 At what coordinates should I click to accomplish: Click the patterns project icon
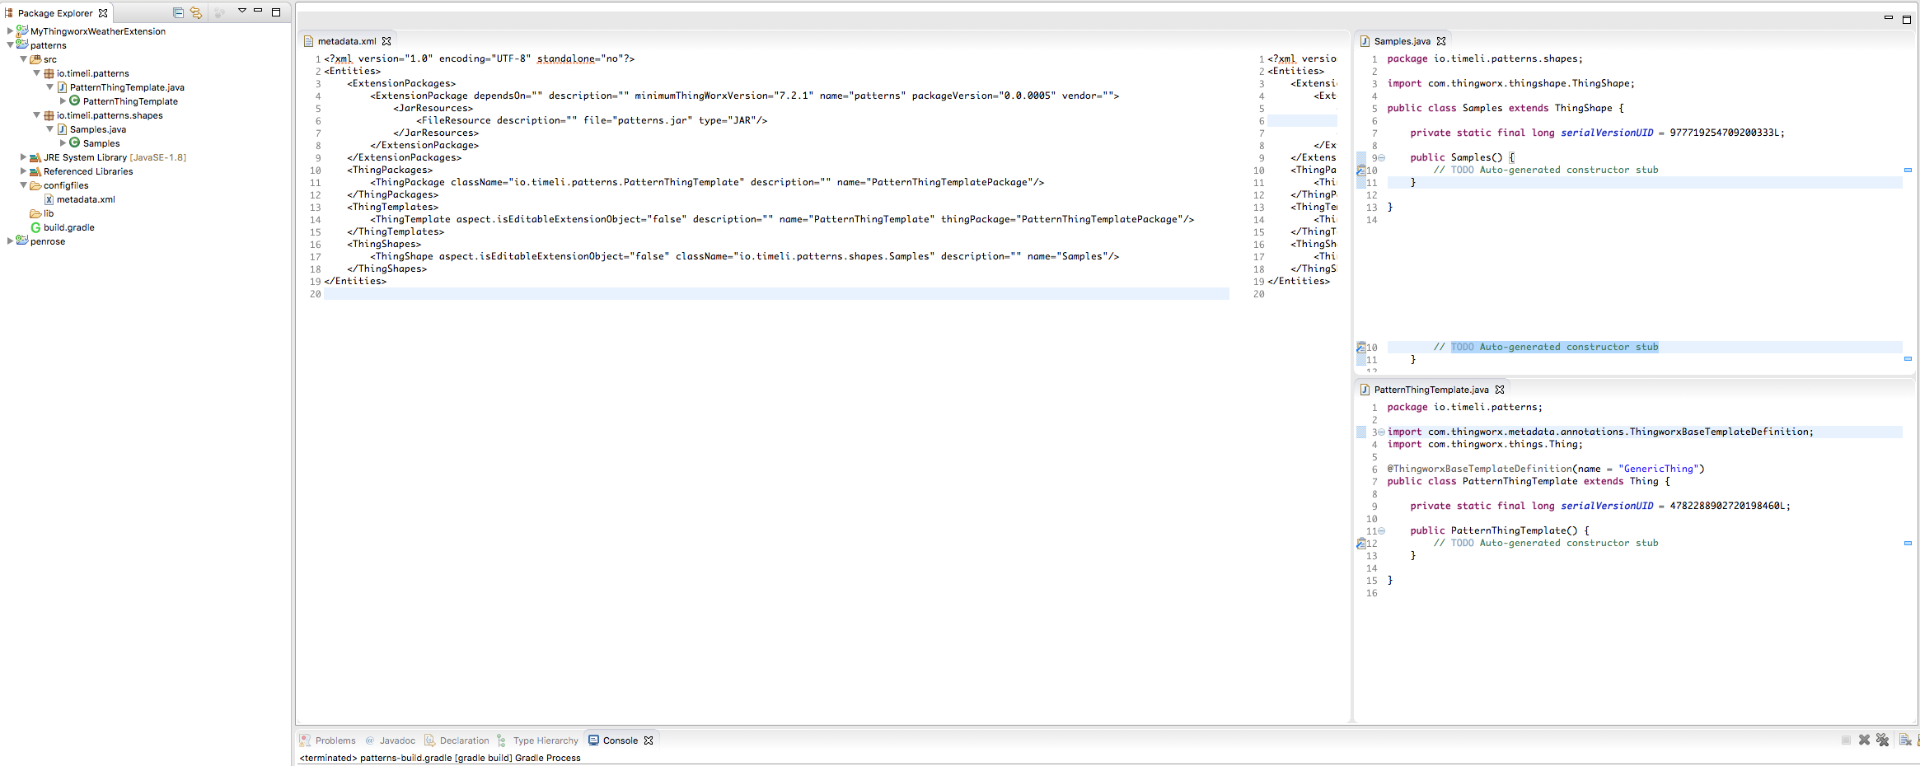coord(22,45)
